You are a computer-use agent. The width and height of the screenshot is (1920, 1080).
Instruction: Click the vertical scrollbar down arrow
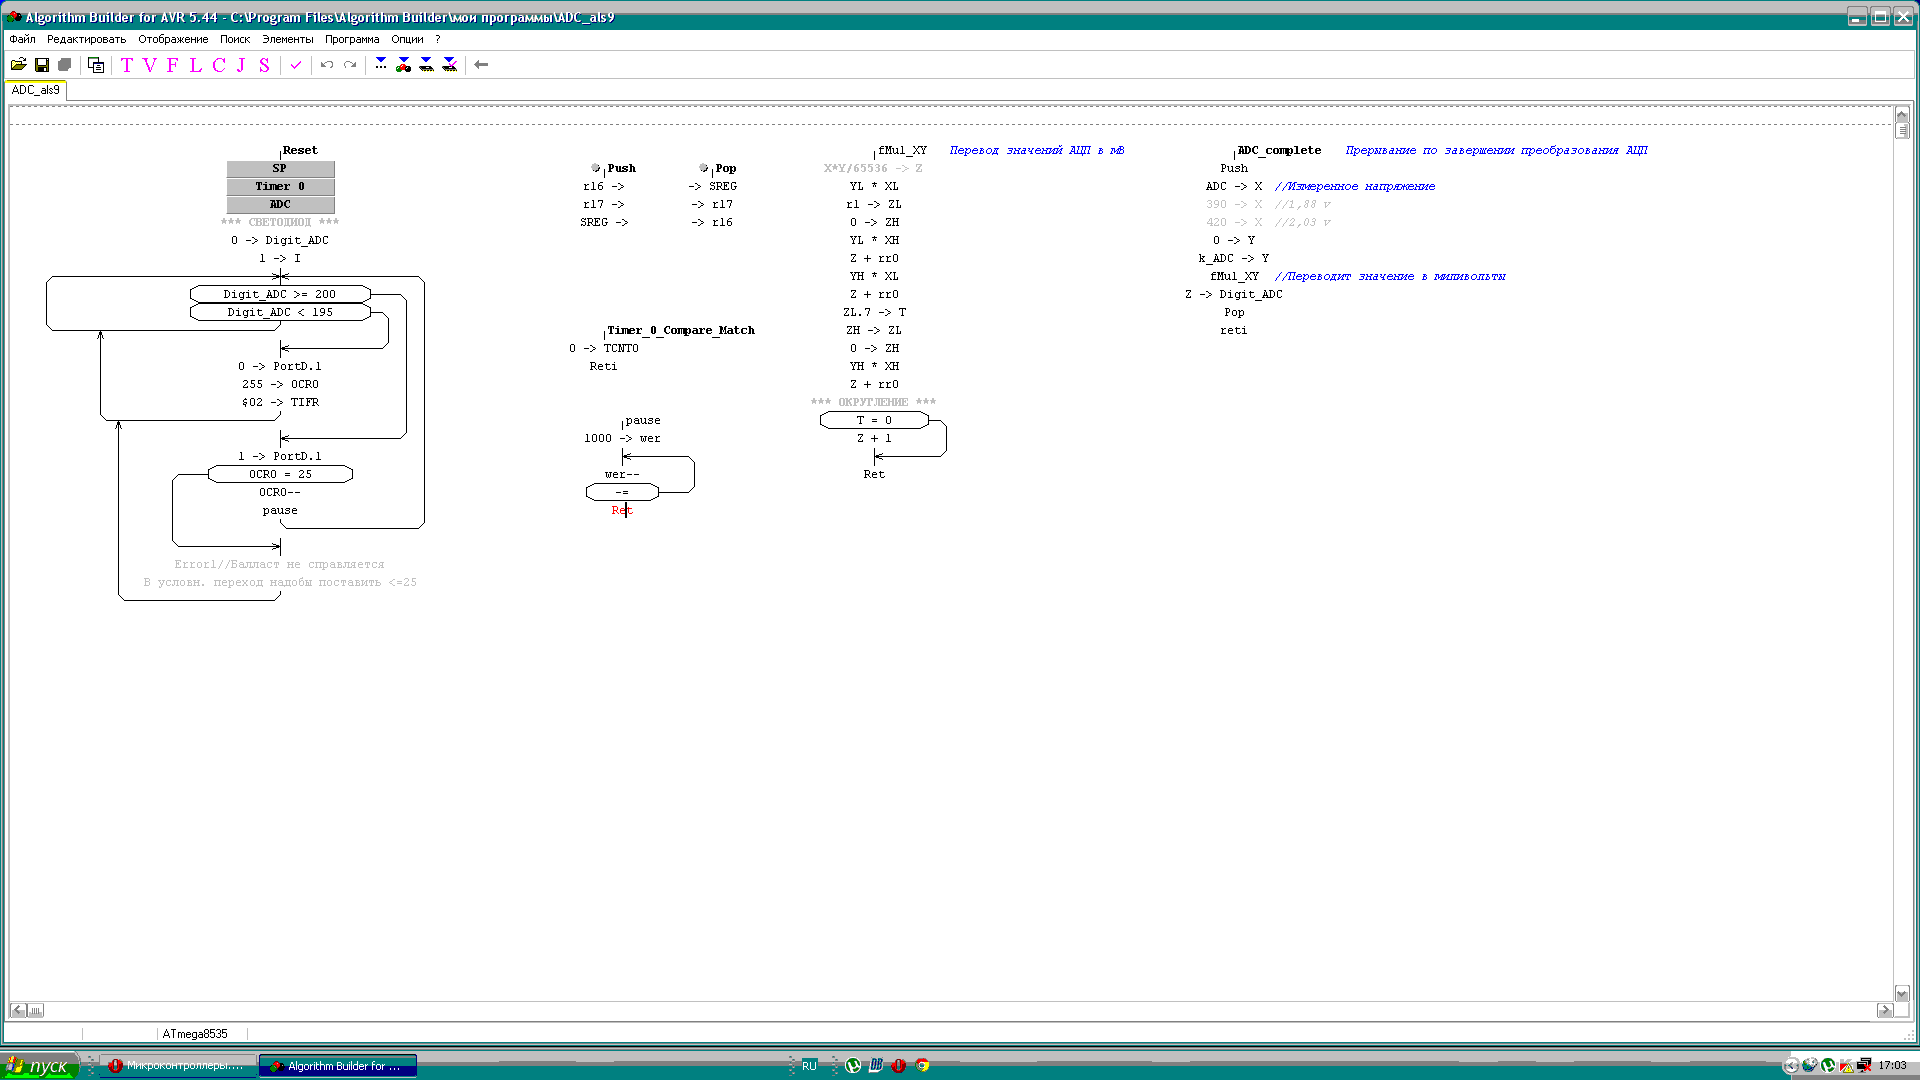click(x=1902, y=993)
